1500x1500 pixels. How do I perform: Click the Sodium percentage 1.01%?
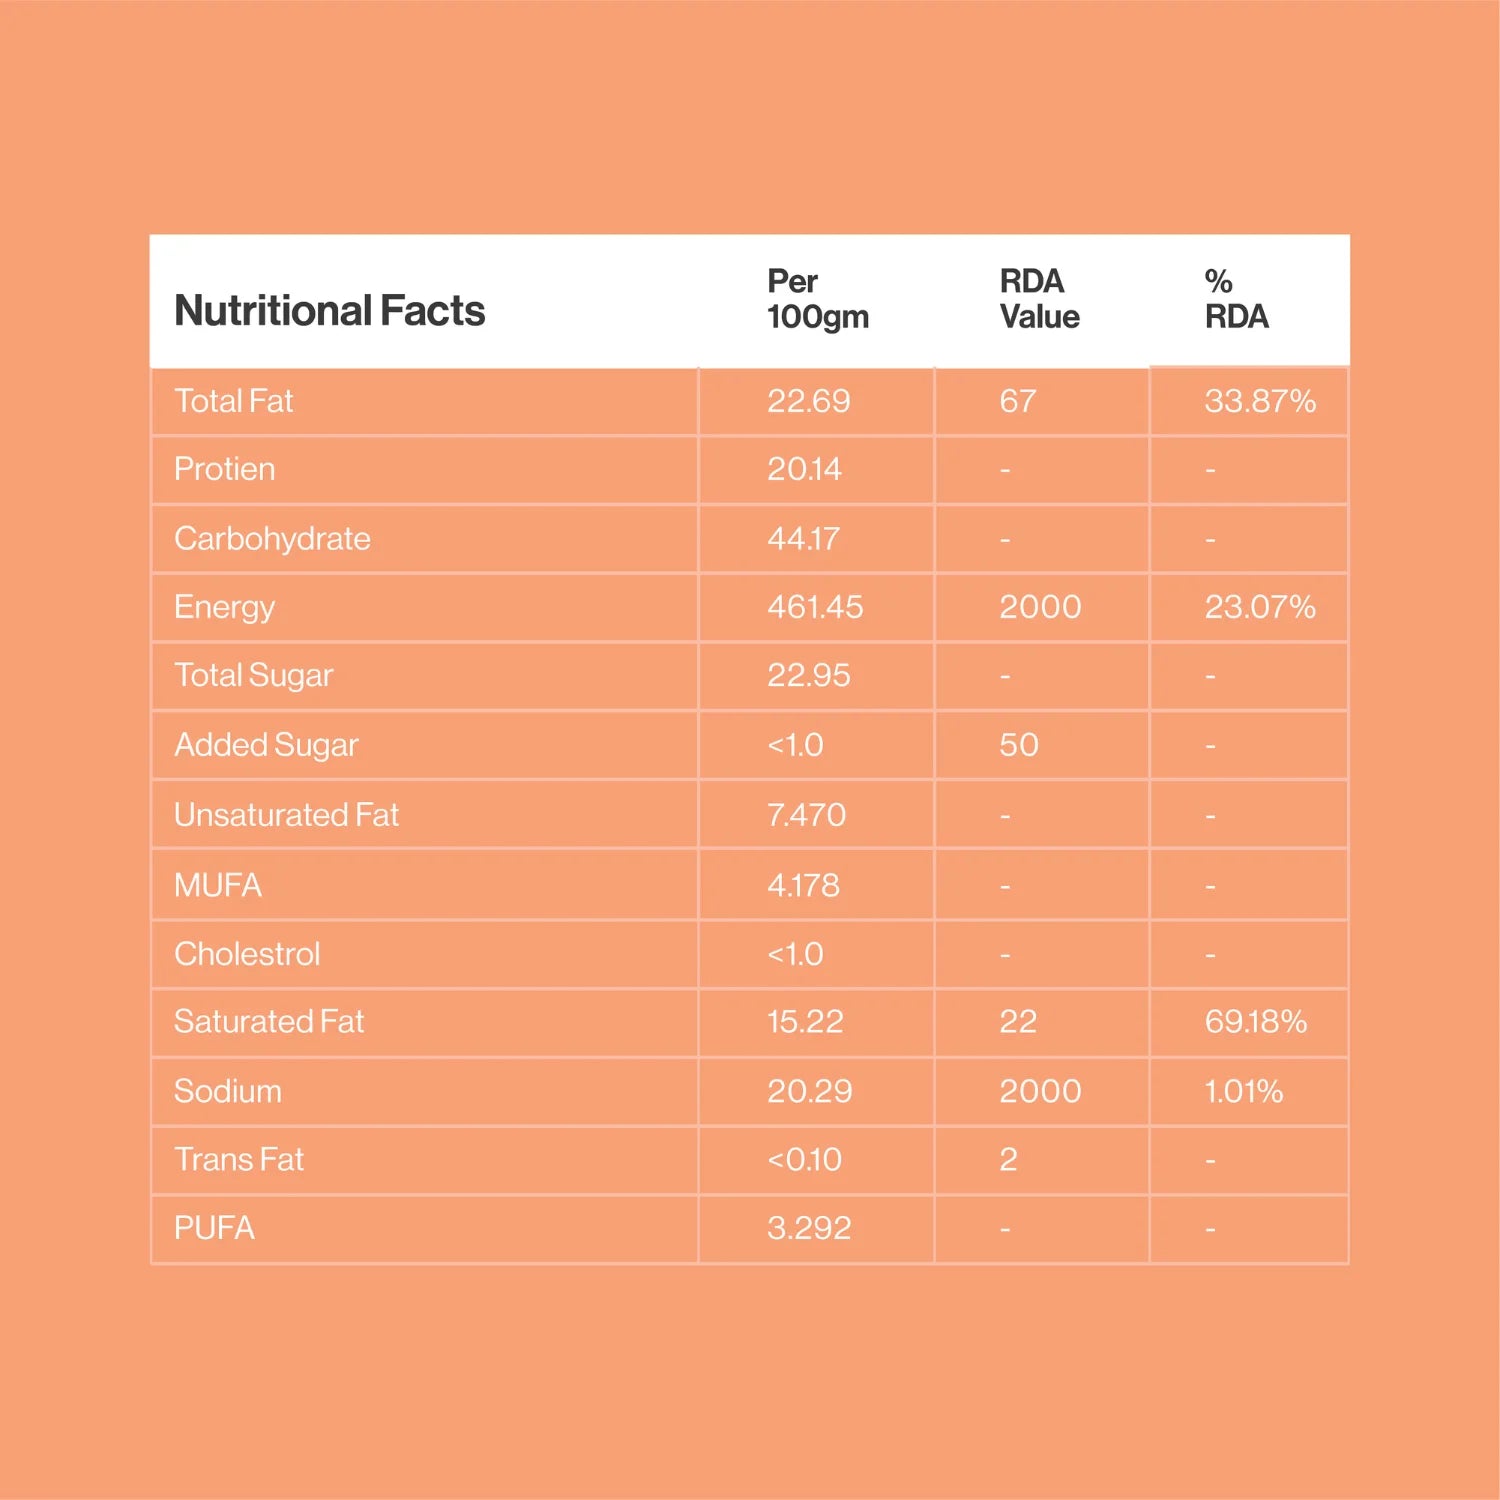tap(1243, 1091)
